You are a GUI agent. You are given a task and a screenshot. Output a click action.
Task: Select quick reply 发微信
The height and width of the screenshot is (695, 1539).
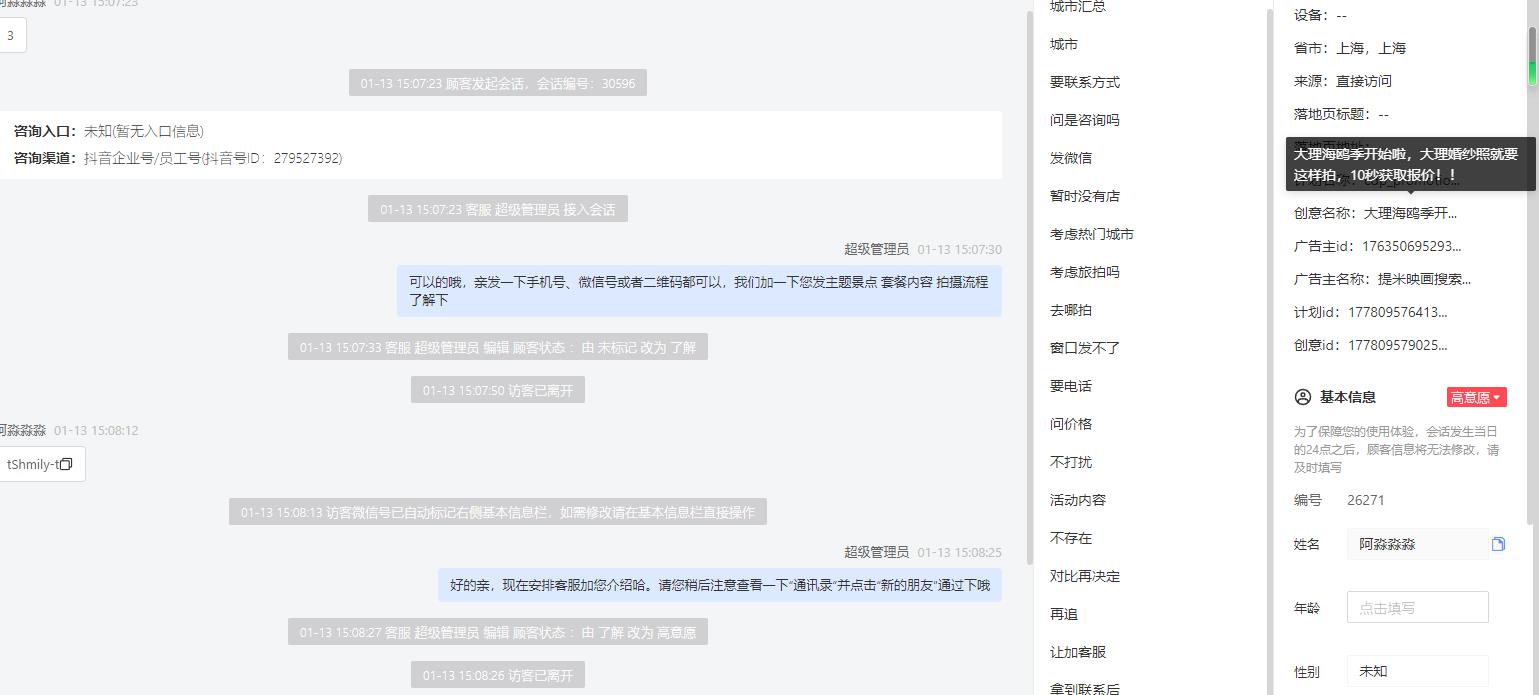pos(1071,158)
